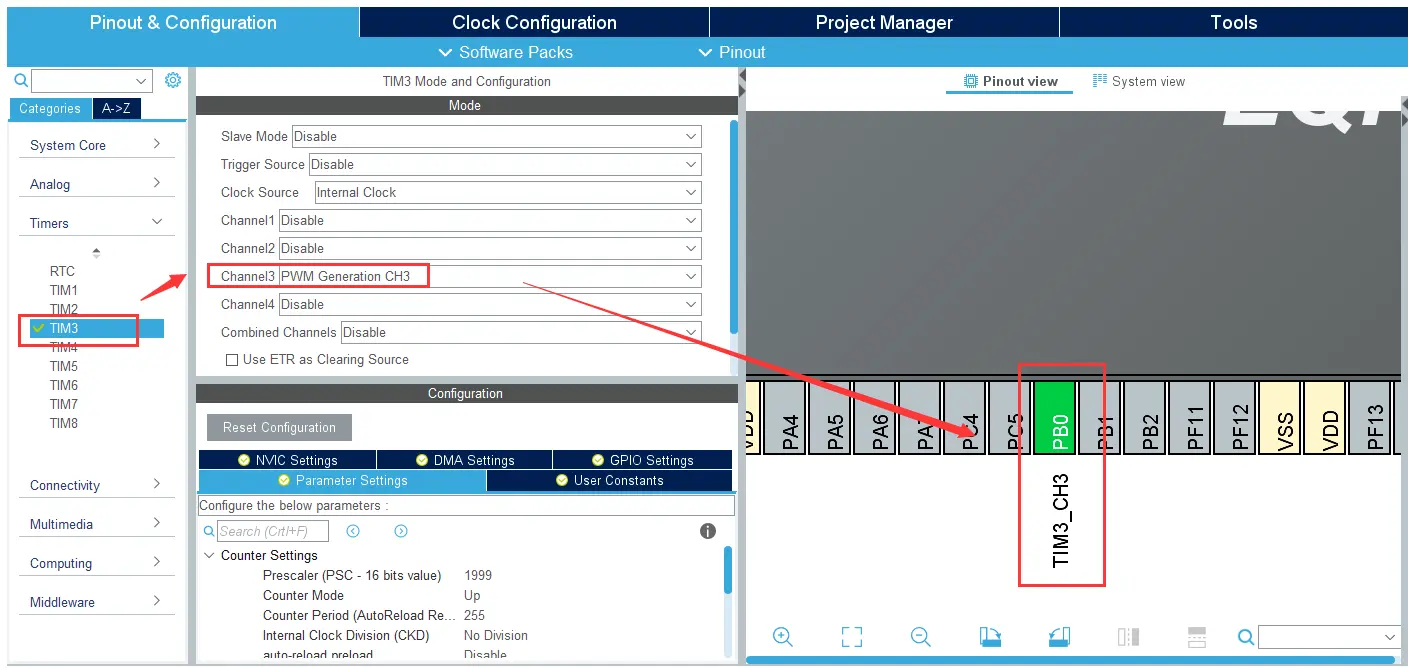Open the Parameter Settings tab
The width and height of the screenshot is (1408, 668).
(342, 480)
